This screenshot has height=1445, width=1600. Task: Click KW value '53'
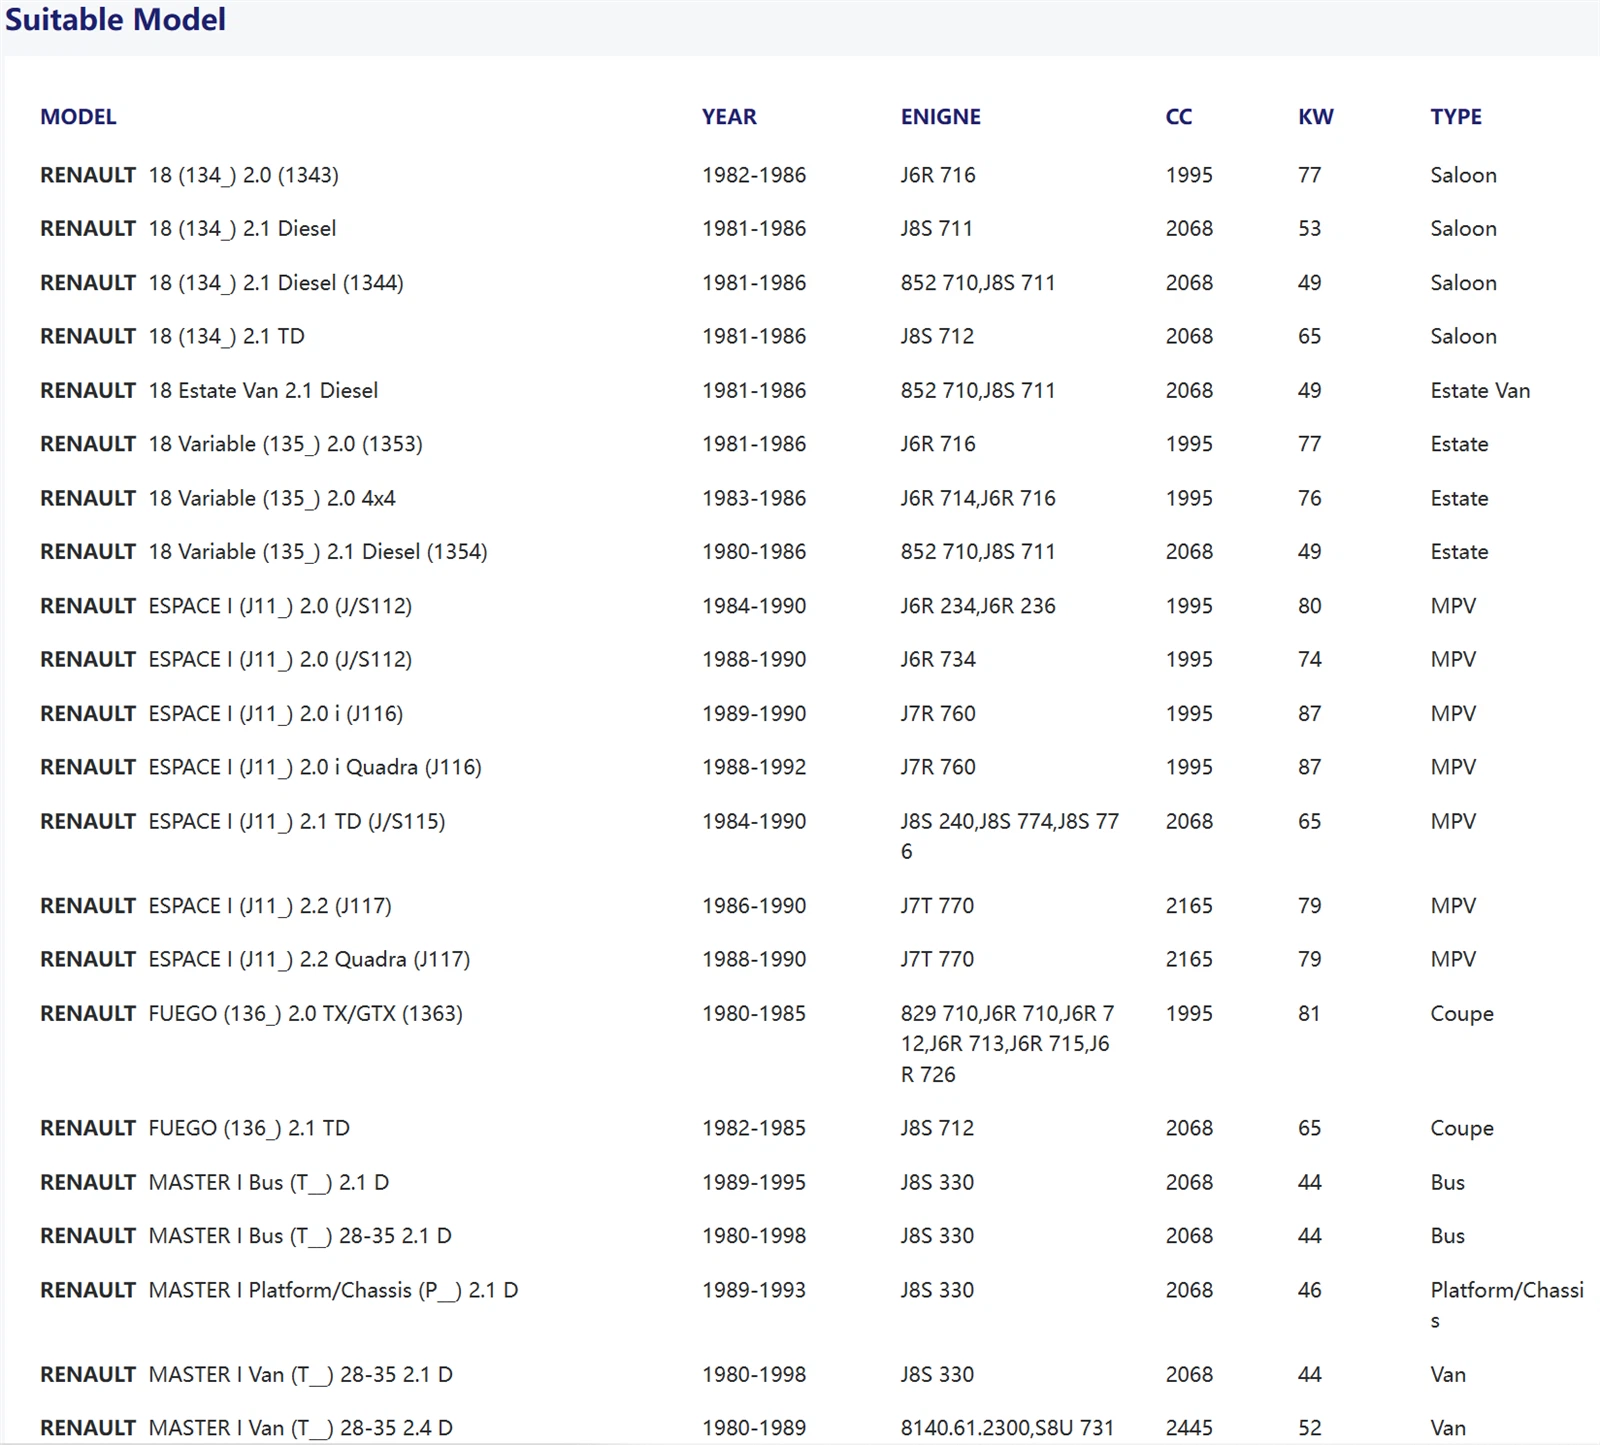1310,229
